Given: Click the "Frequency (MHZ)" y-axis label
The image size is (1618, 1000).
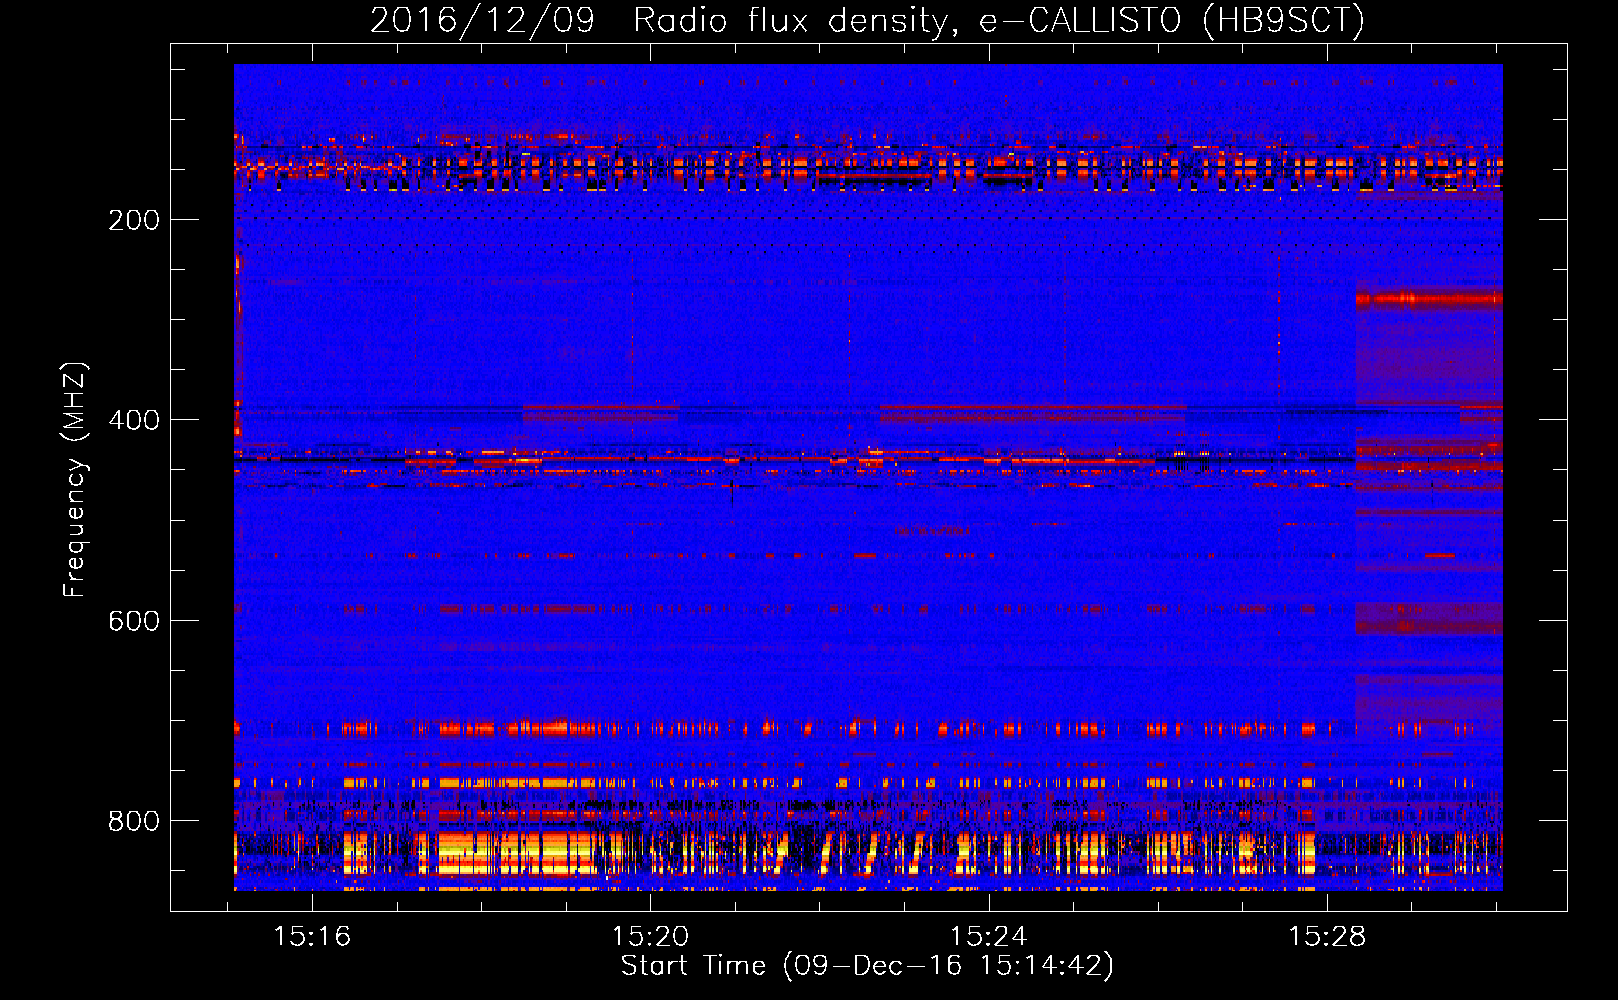Looking at the screenshot, I should tap(75, 479).
